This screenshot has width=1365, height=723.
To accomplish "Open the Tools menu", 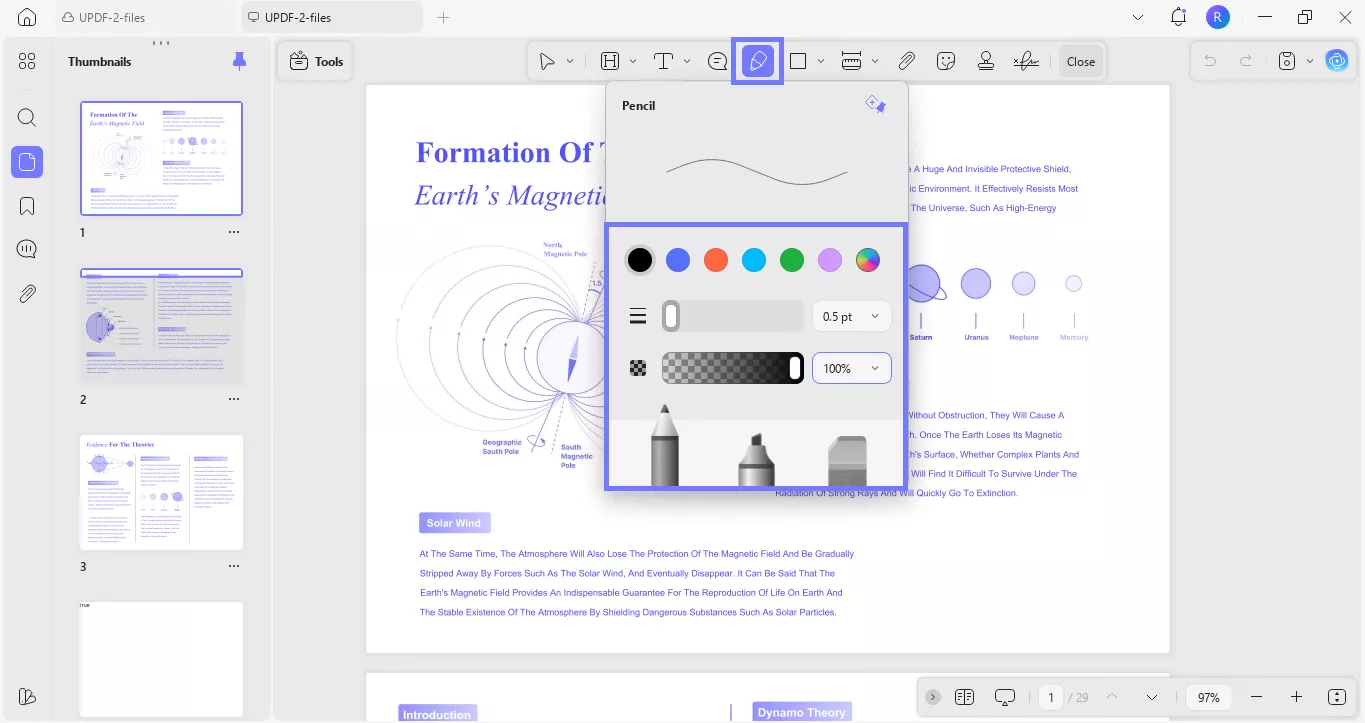I will point(315,61).
